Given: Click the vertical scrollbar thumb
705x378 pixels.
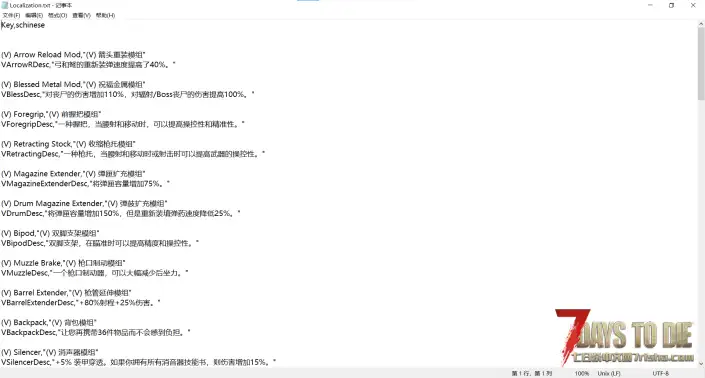Looking at the screenshot, I should pos(701,64).
